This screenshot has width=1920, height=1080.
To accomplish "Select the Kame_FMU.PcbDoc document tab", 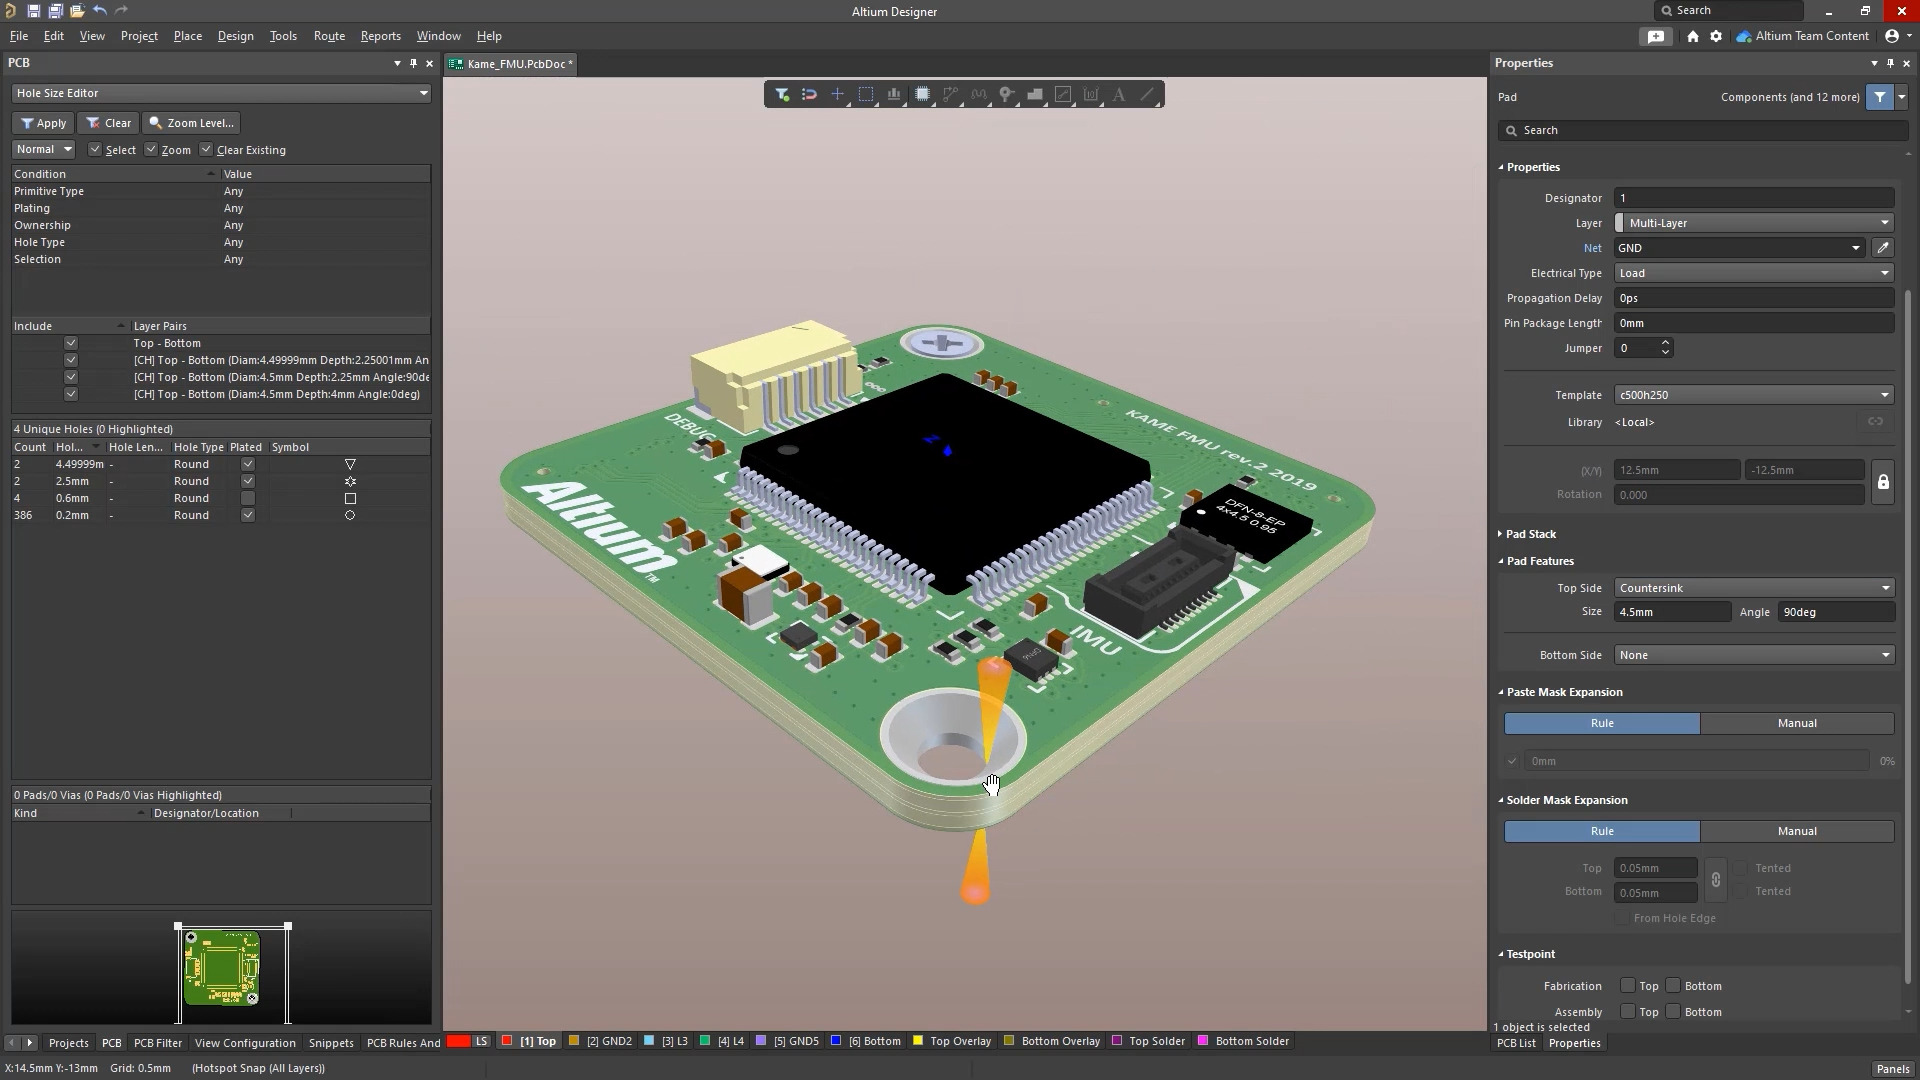I will click(511, 64).
